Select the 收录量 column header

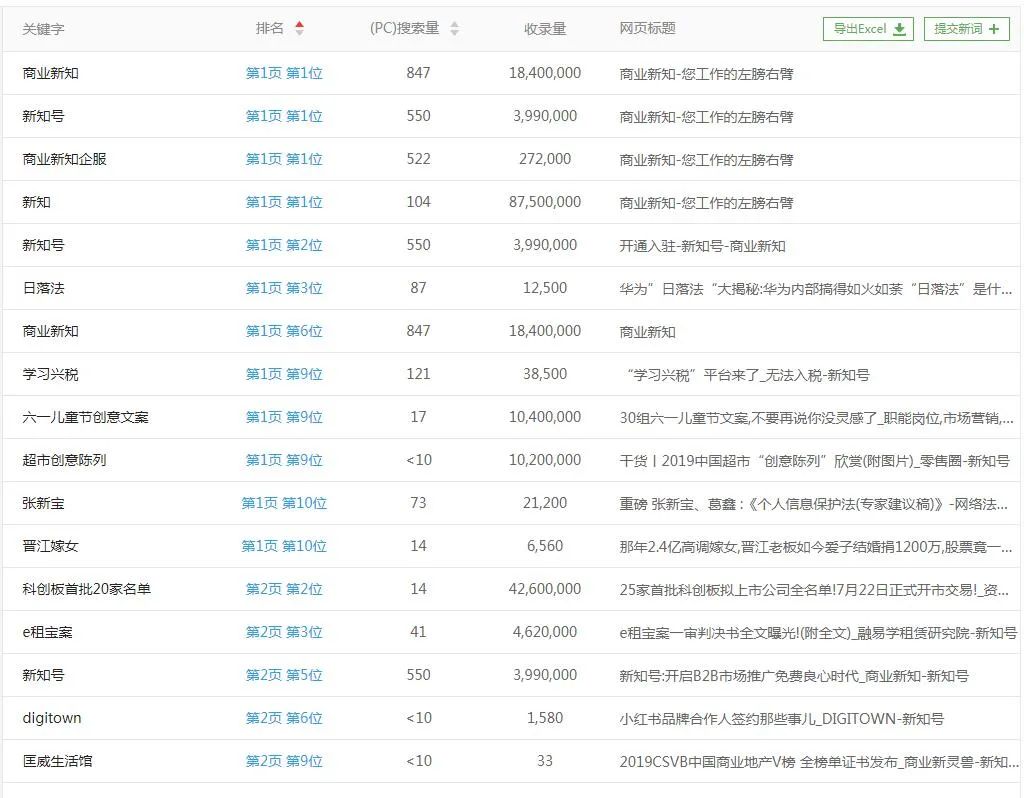tap(545, 29)
